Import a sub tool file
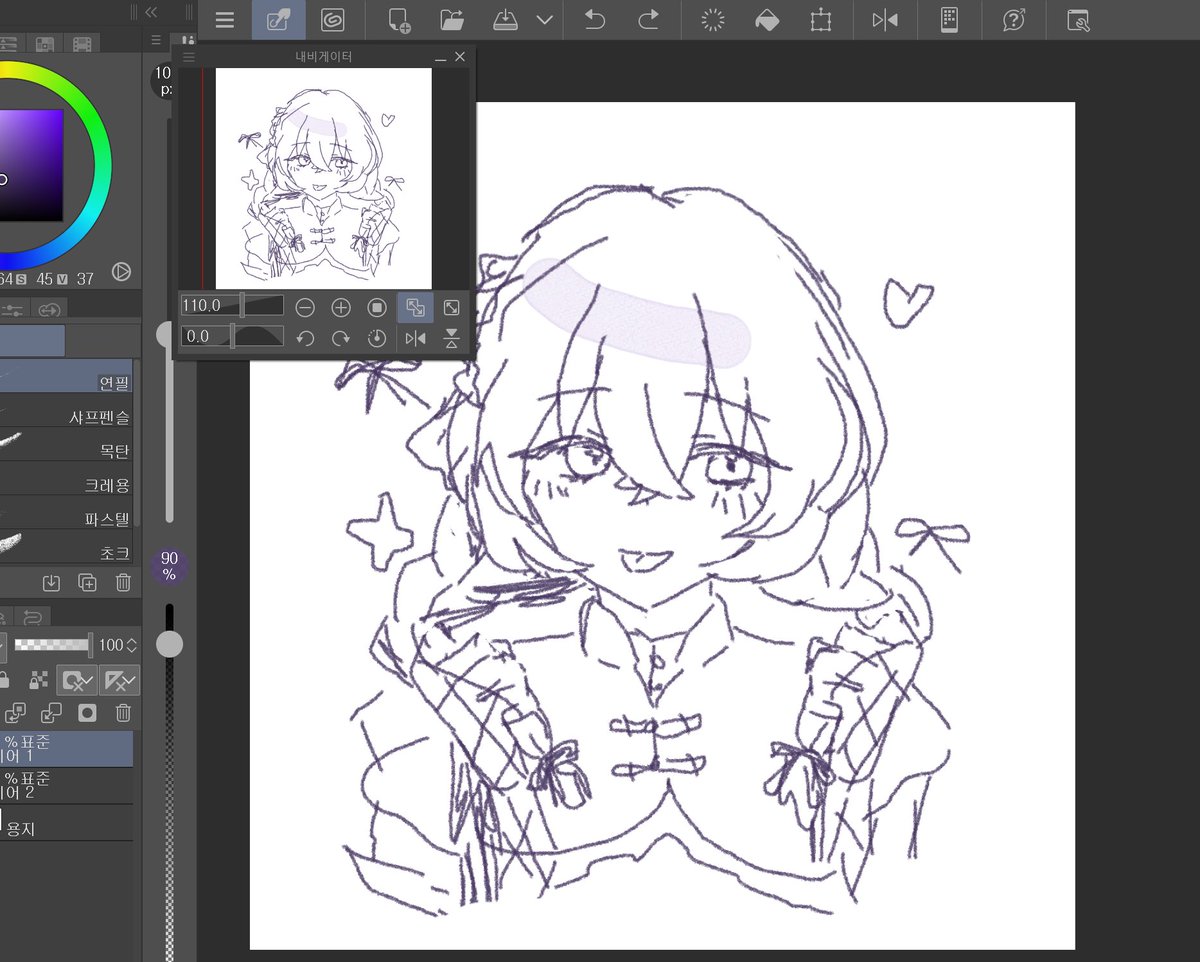1200x962 pixels. coord(51,582)
